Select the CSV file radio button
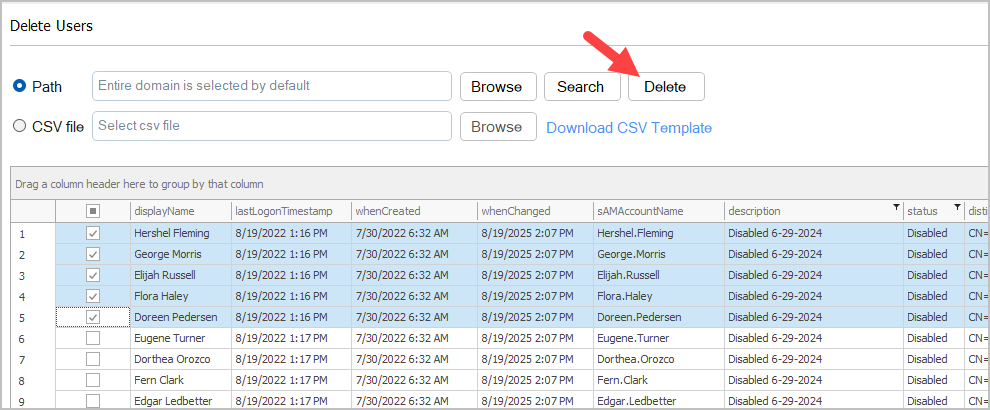 click(19, 126)
